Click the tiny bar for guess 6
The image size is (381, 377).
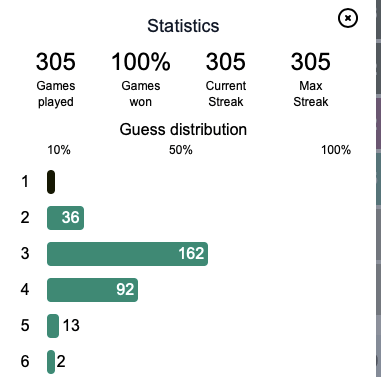click(x=51, y=362)
